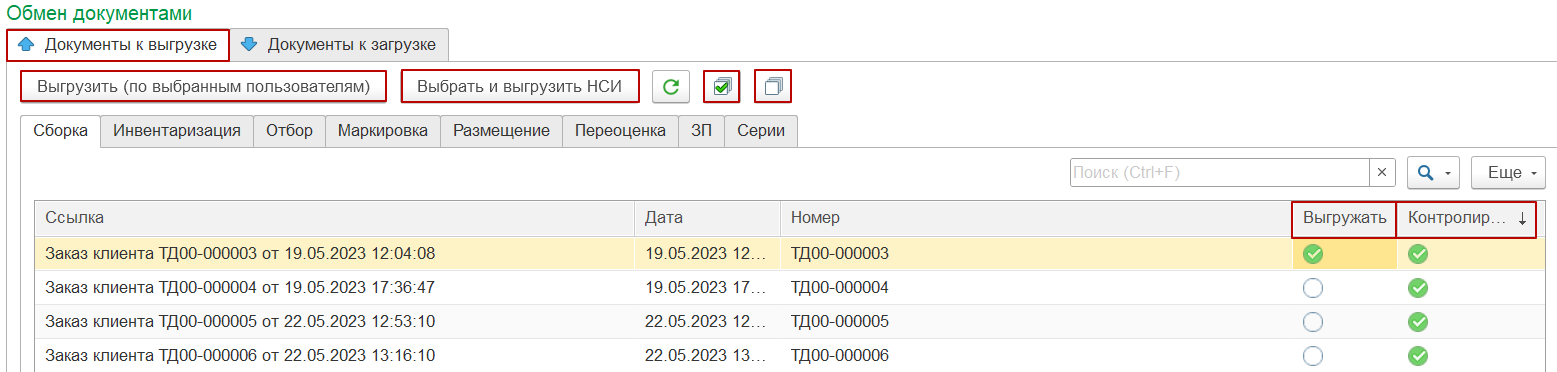Click the check-all documents icon

pyautogui.click(x=721, y=87)
